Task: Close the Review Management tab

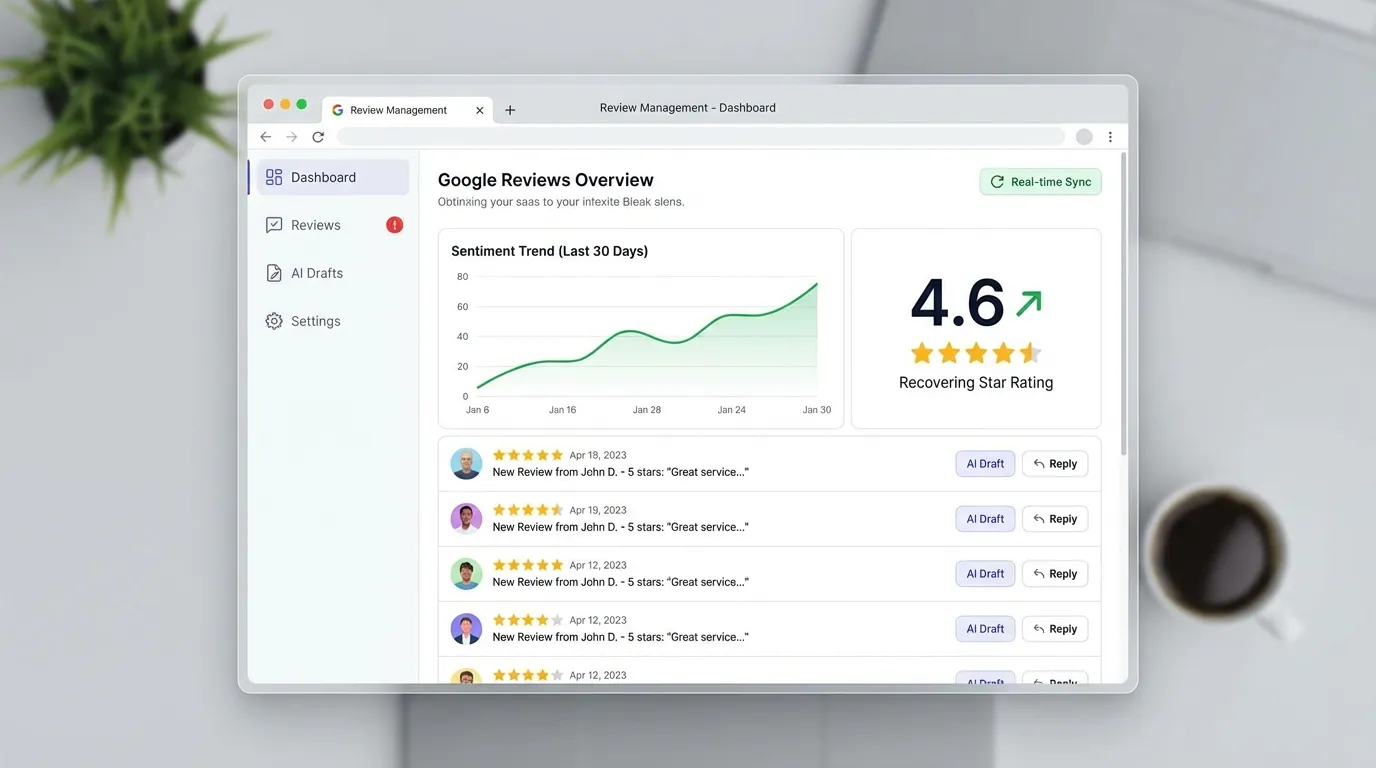Action: click(480, 110)
